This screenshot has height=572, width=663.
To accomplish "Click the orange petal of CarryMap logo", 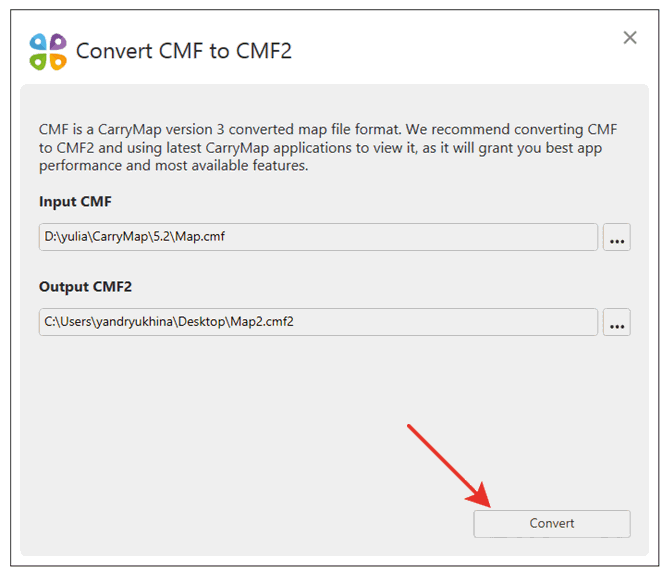I will tap(58, 61).
